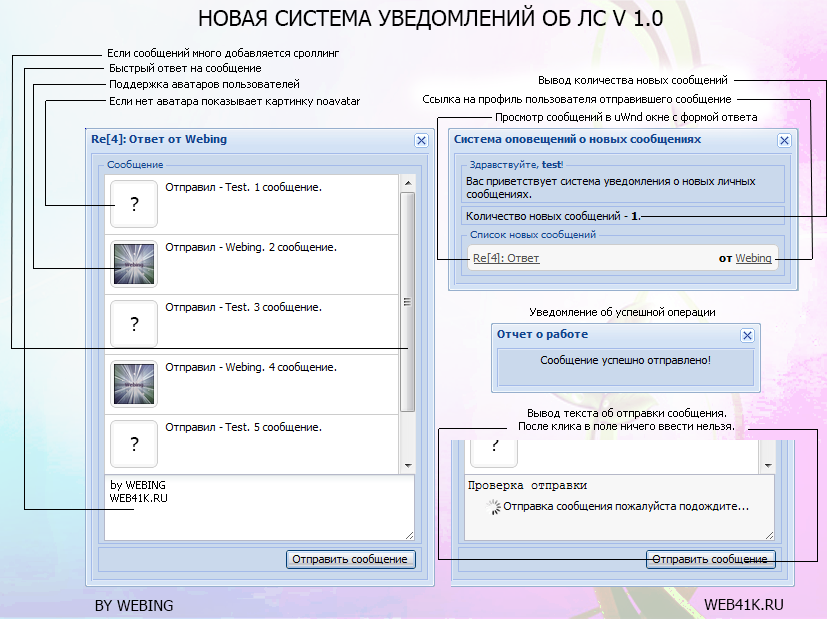Viewport: 827px width, 619px height.
Task: Click the text 'Отправил - Test. 3 сообщение.'
Action: (244, 307)
